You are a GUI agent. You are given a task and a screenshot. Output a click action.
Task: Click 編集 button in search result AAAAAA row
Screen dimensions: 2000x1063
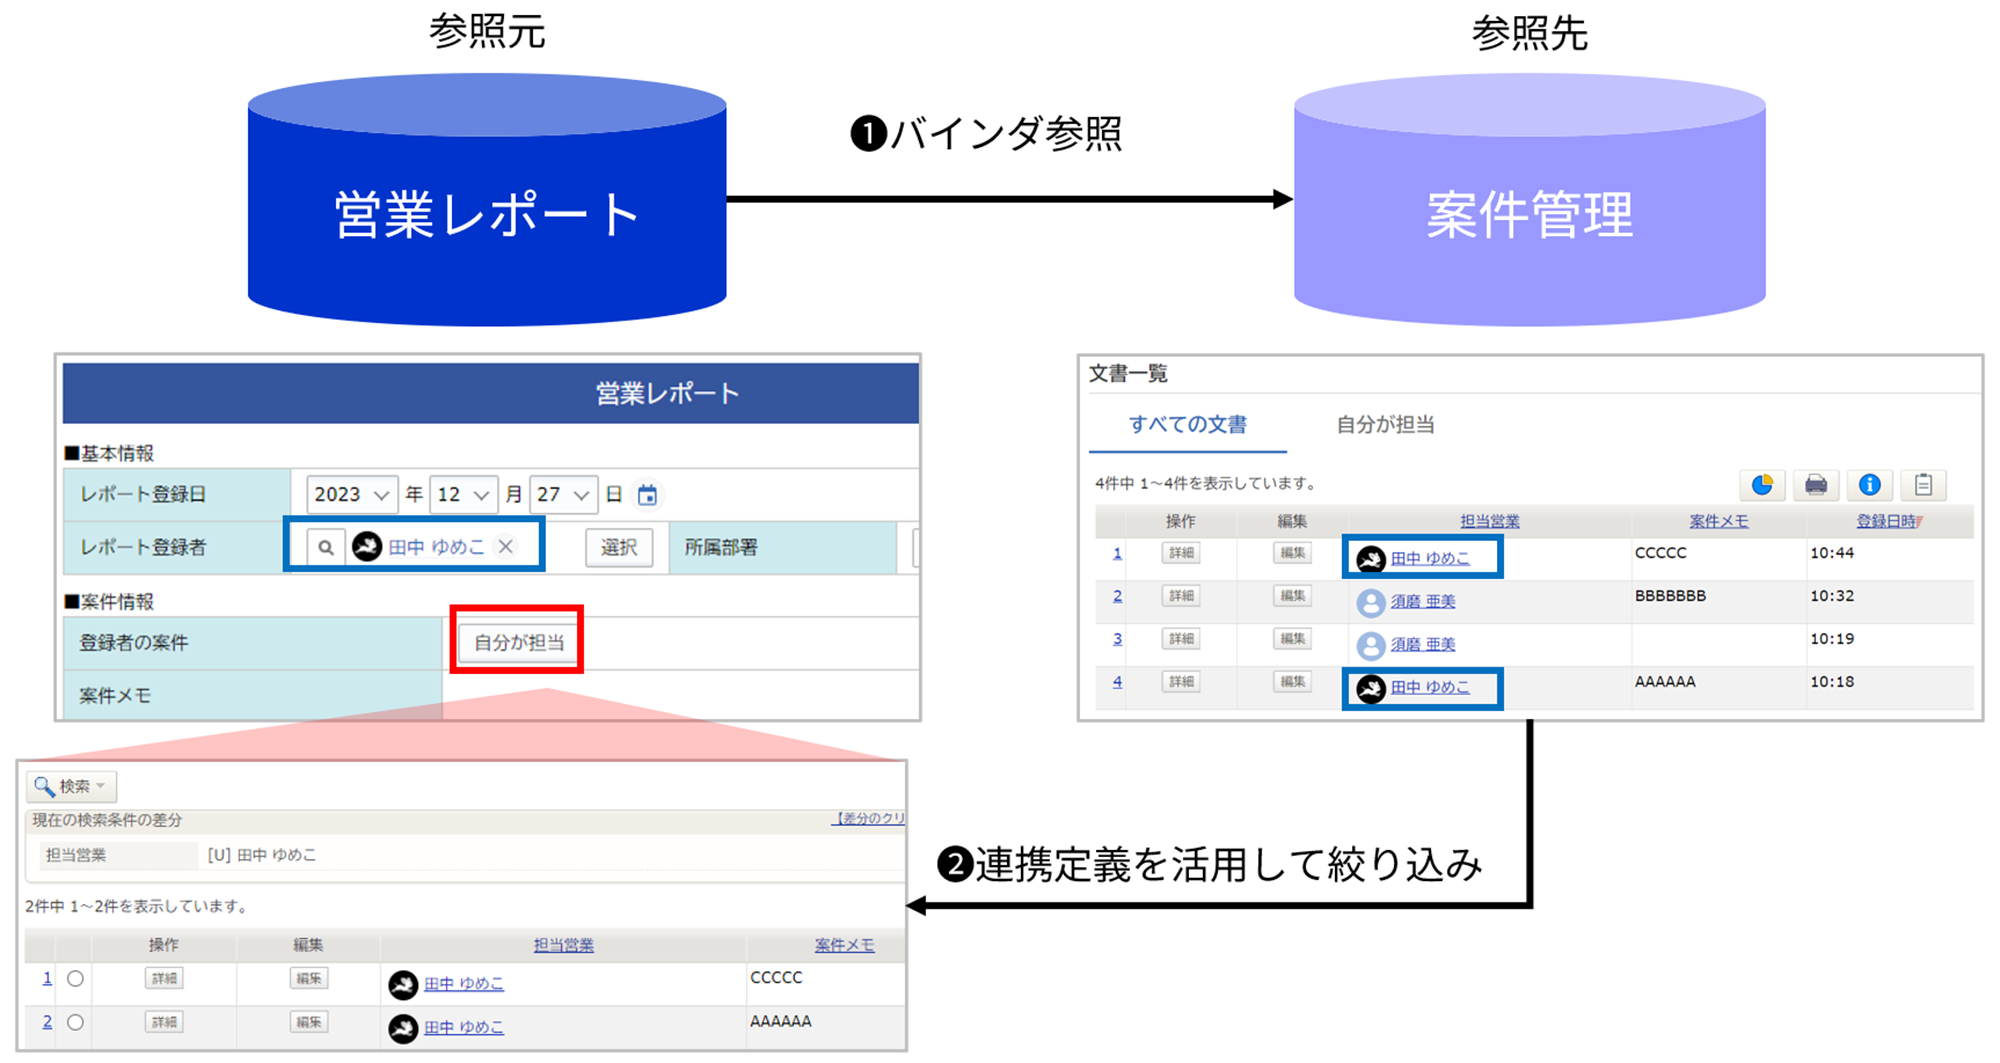click(x=309, y=1021)
